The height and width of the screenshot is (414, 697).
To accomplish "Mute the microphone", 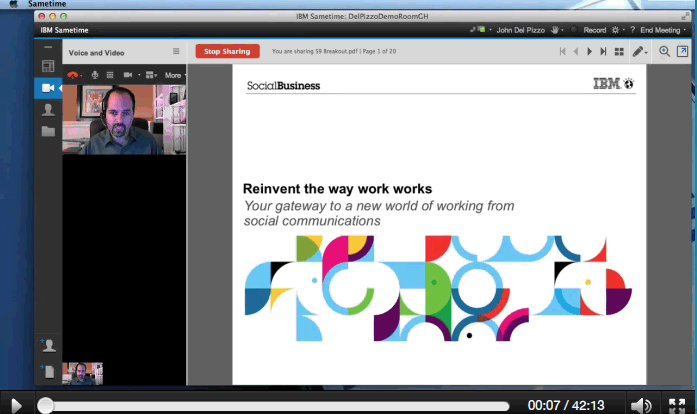I will click(95, 75).
